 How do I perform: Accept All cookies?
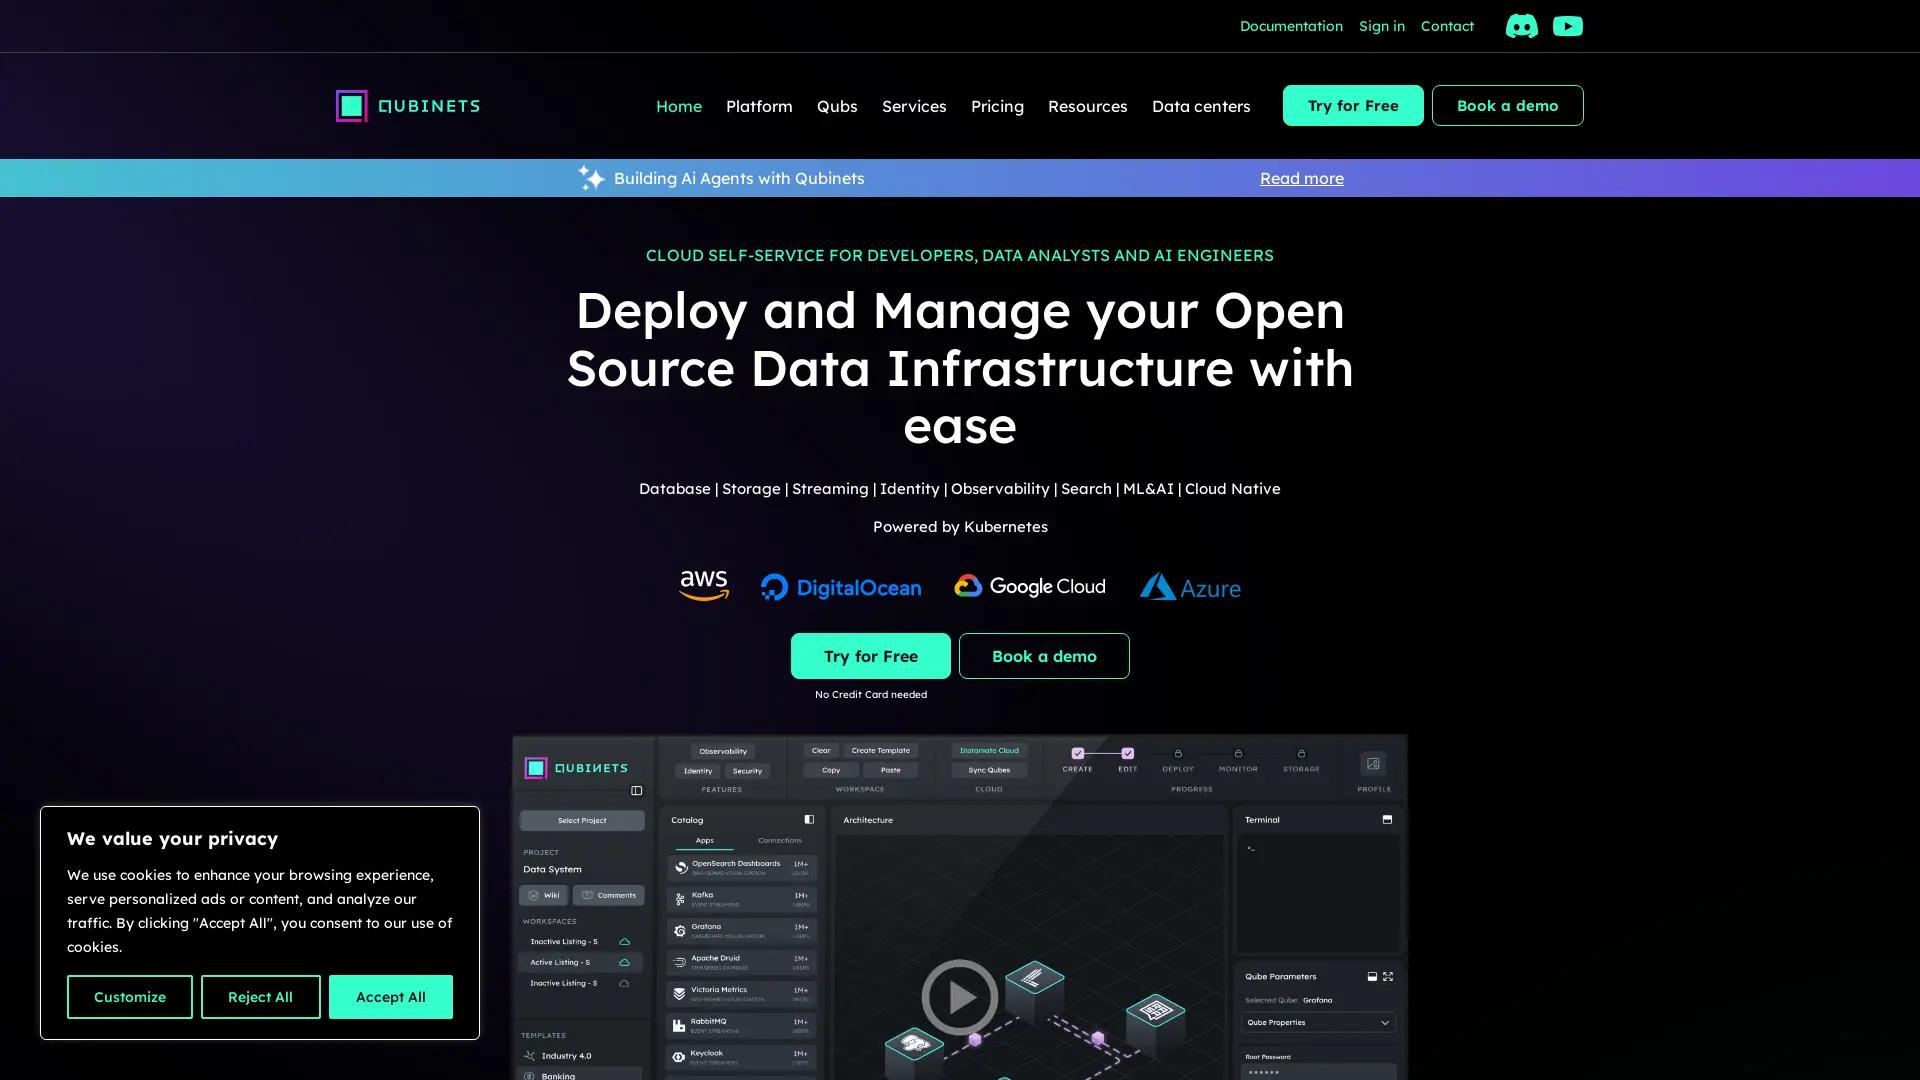pos(390,997)
